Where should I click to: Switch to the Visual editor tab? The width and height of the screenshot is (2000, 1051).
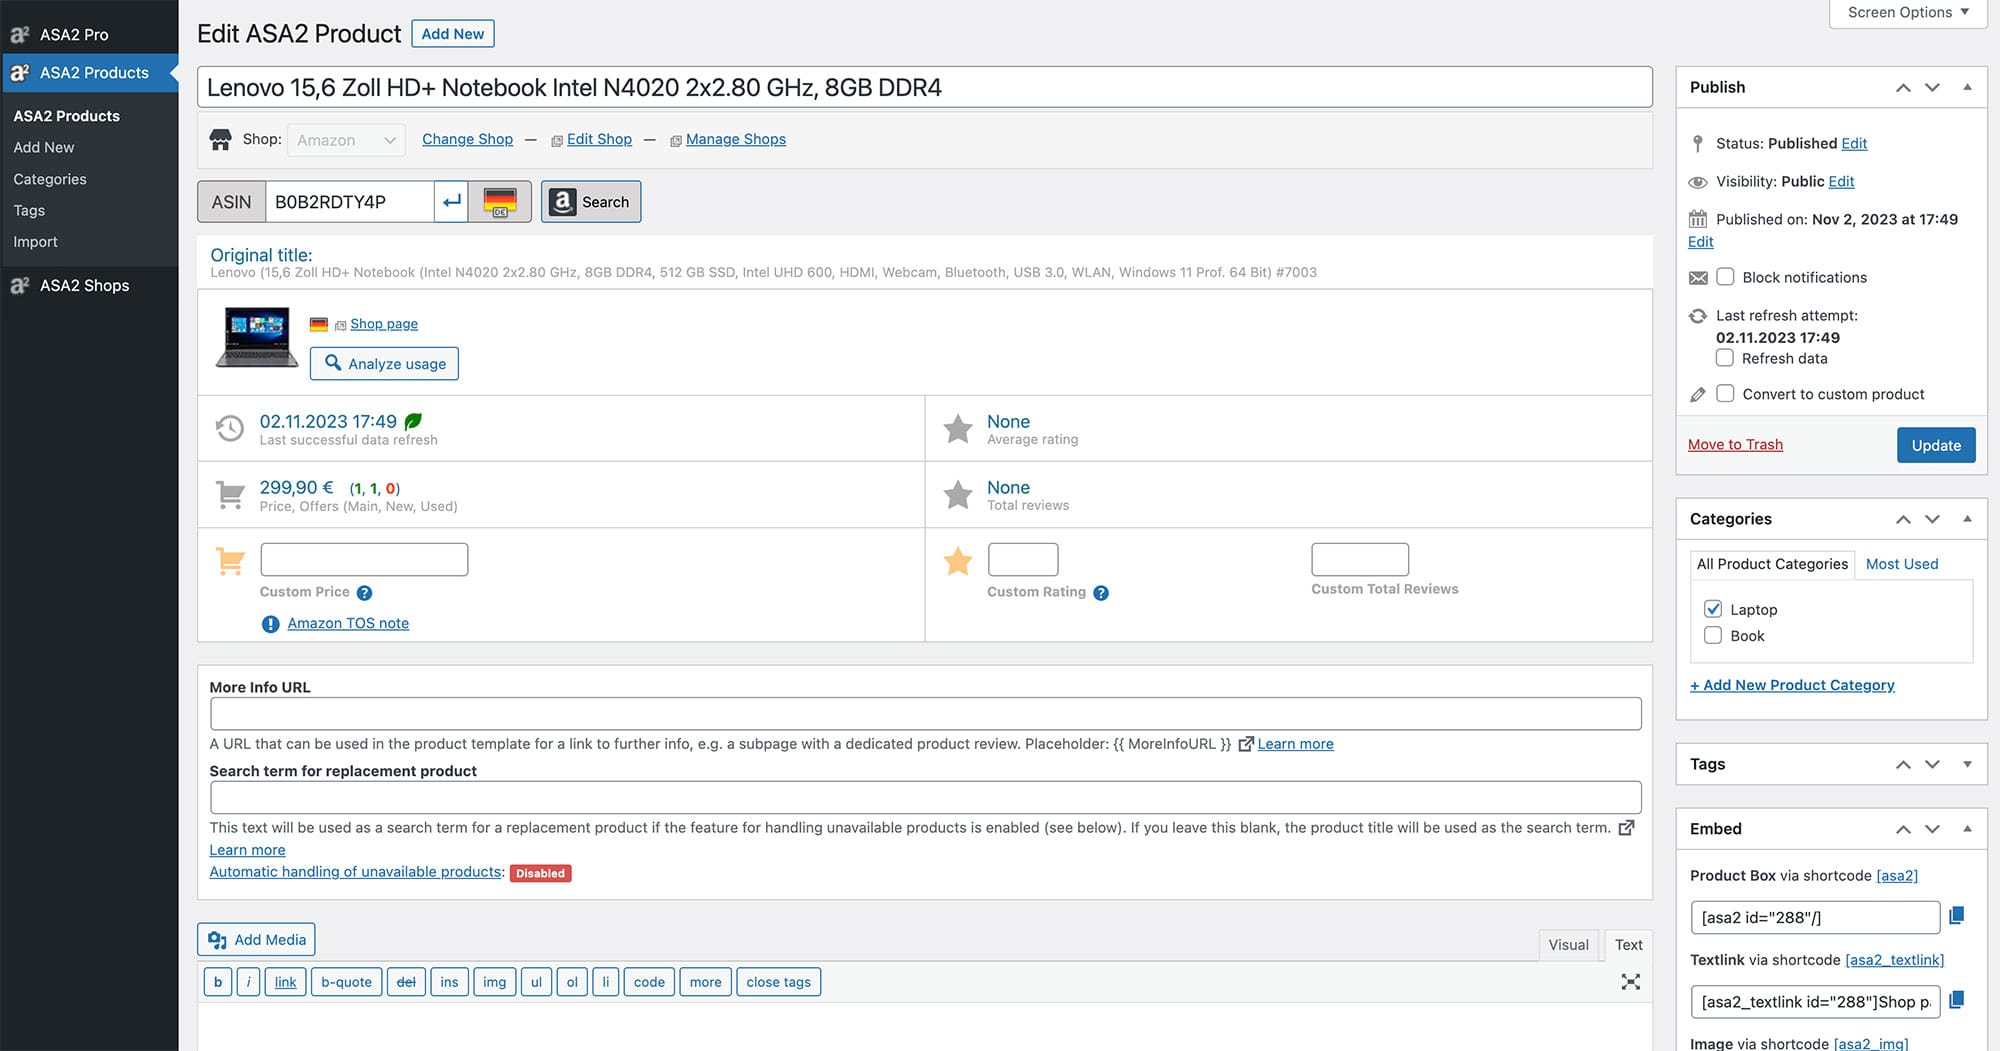point(1568,945)
